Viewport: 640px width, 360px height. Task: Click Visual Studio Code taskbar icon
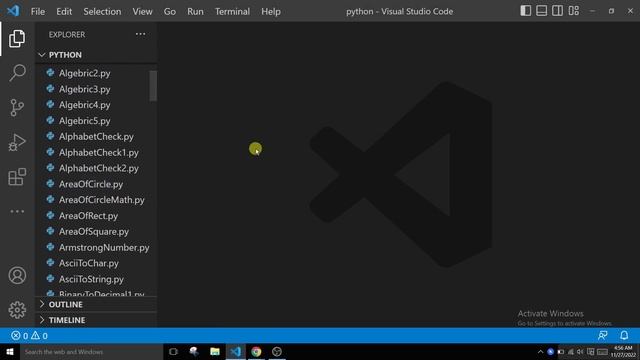[236, 352]
